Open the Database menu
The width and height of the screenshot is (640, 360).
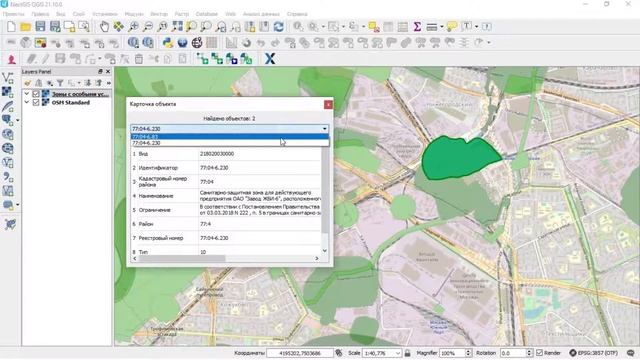[x=207, y=14]
